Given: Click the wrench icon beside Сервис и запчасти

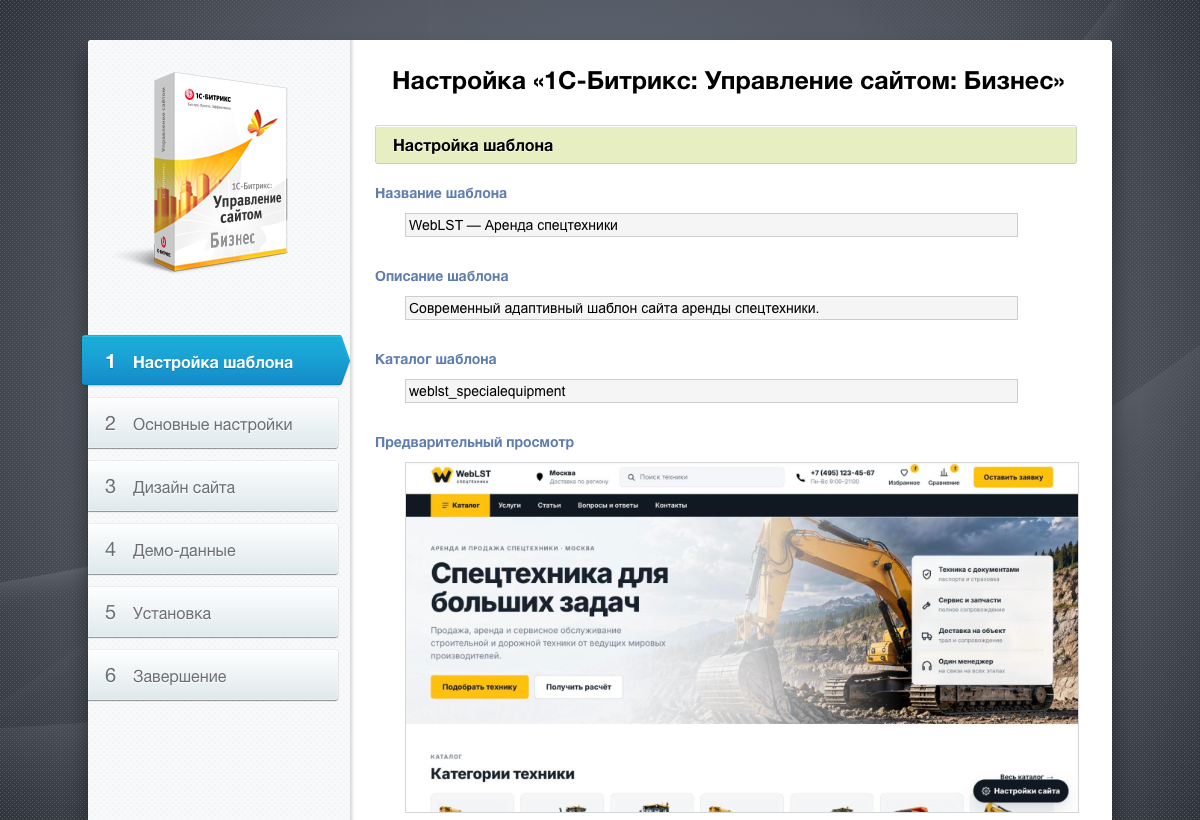Looking at the screenshot, I should pyautogui.click(x=927, y=605).
